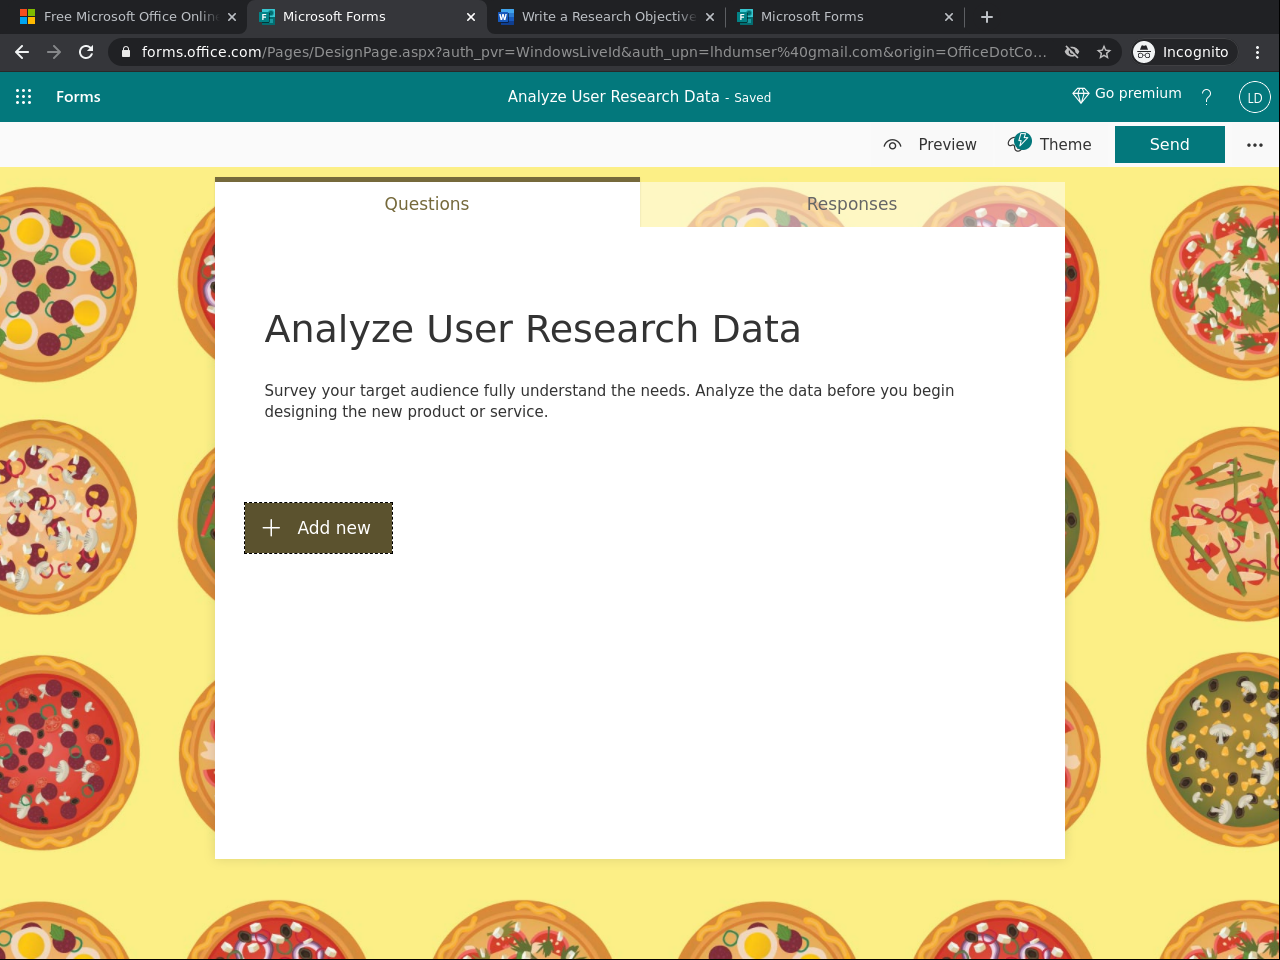Click the Help question mark icon
Viewport: 1280px width, 960px height.
pyautogui.click(x=1207, y=97)
